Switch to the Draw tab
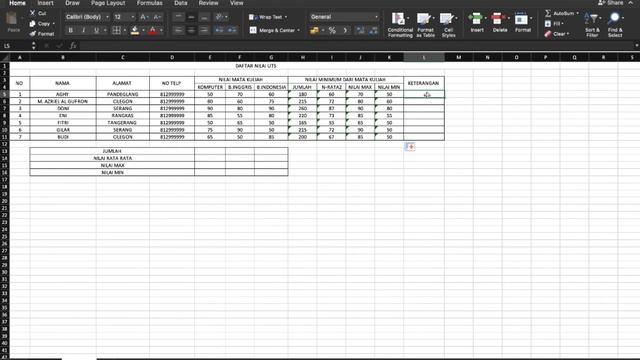 tap(72, 3)
